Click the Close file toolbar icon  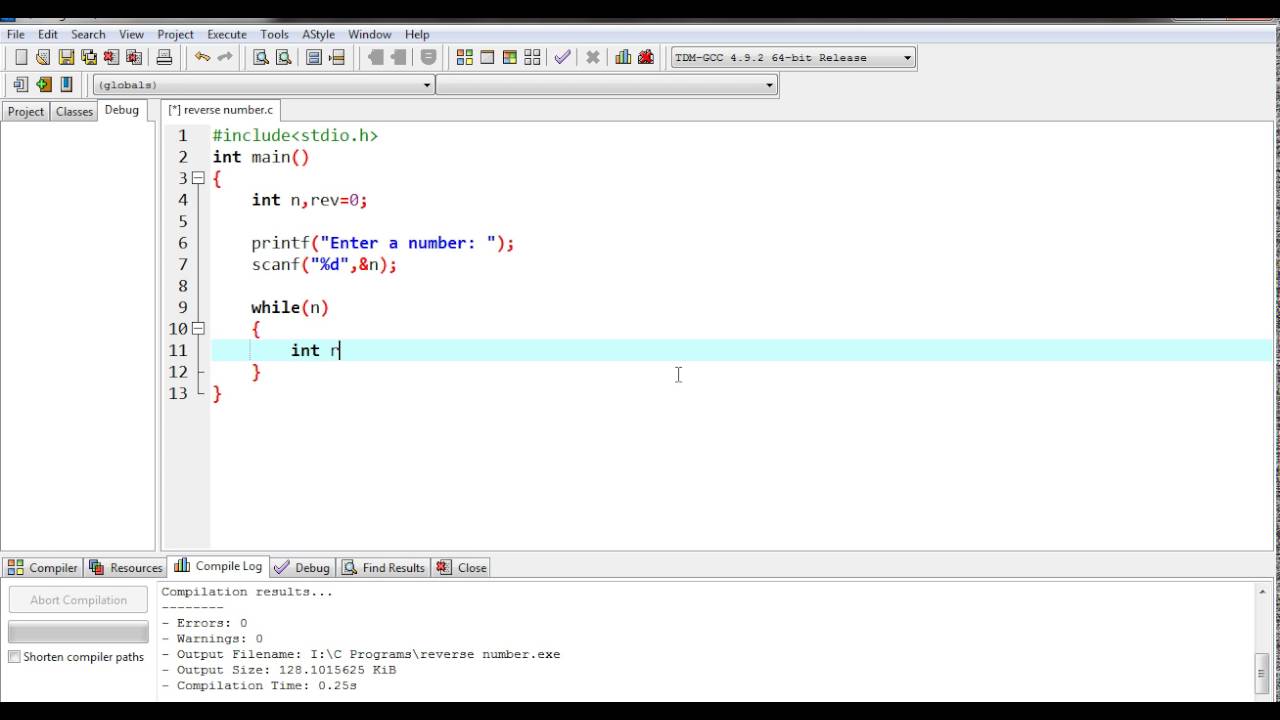pyautogui.click(x=111, y=57)
